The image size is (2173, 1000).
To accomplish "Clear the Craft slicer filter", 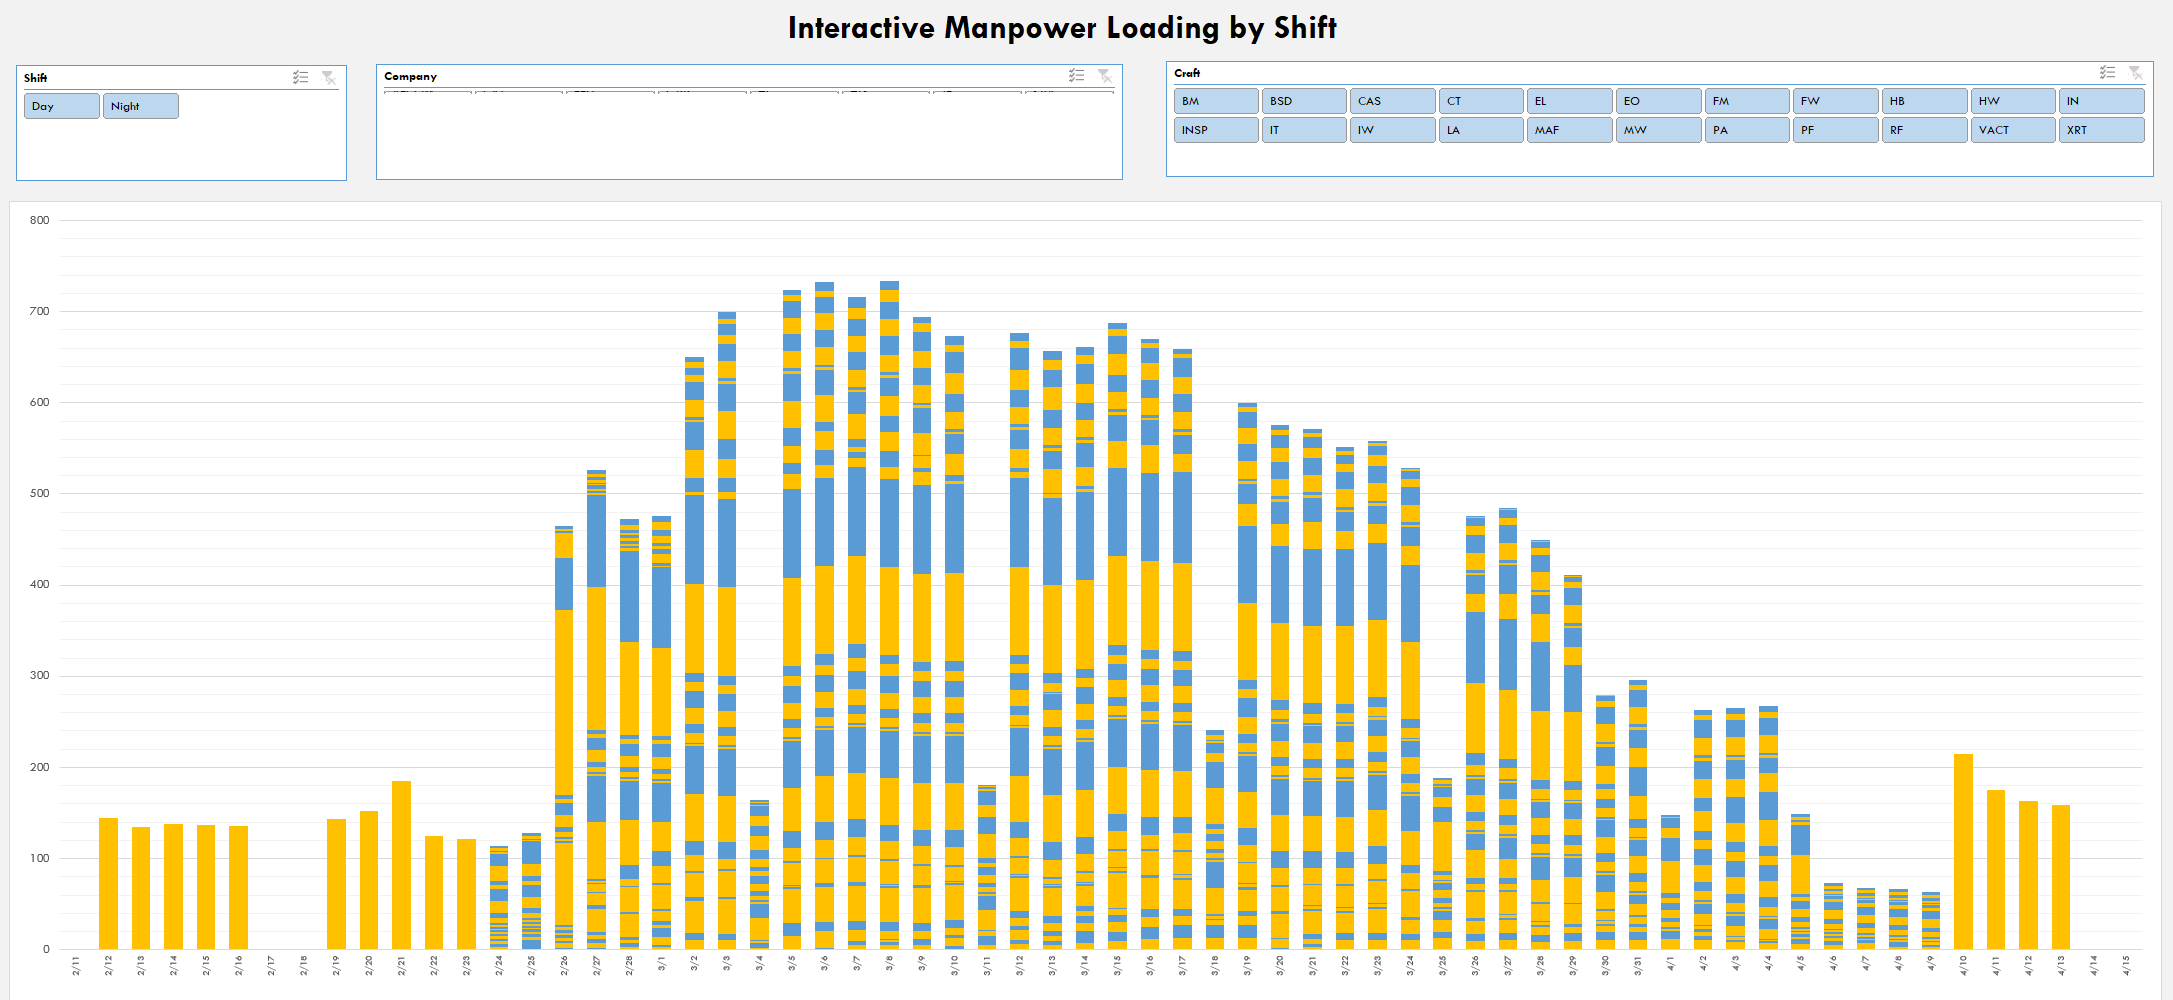I will (x=2135, y=72).
